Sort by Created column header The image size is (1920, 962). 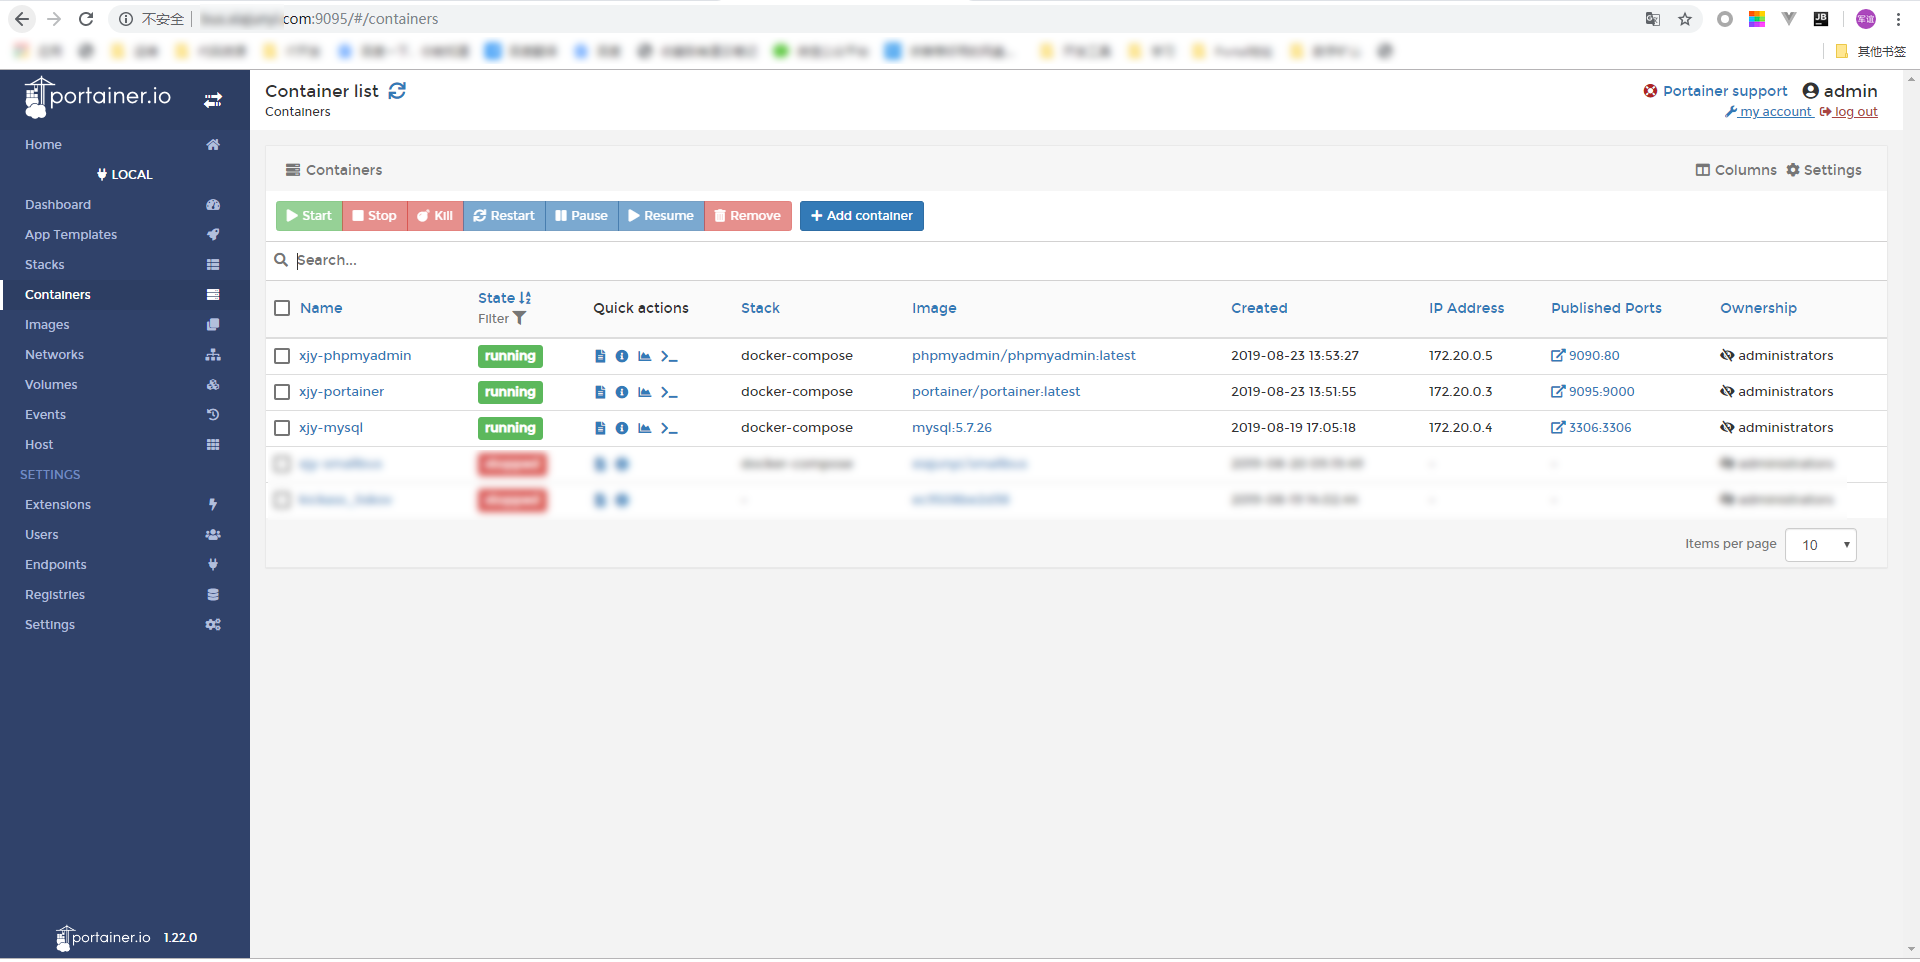pos(1259,308)
